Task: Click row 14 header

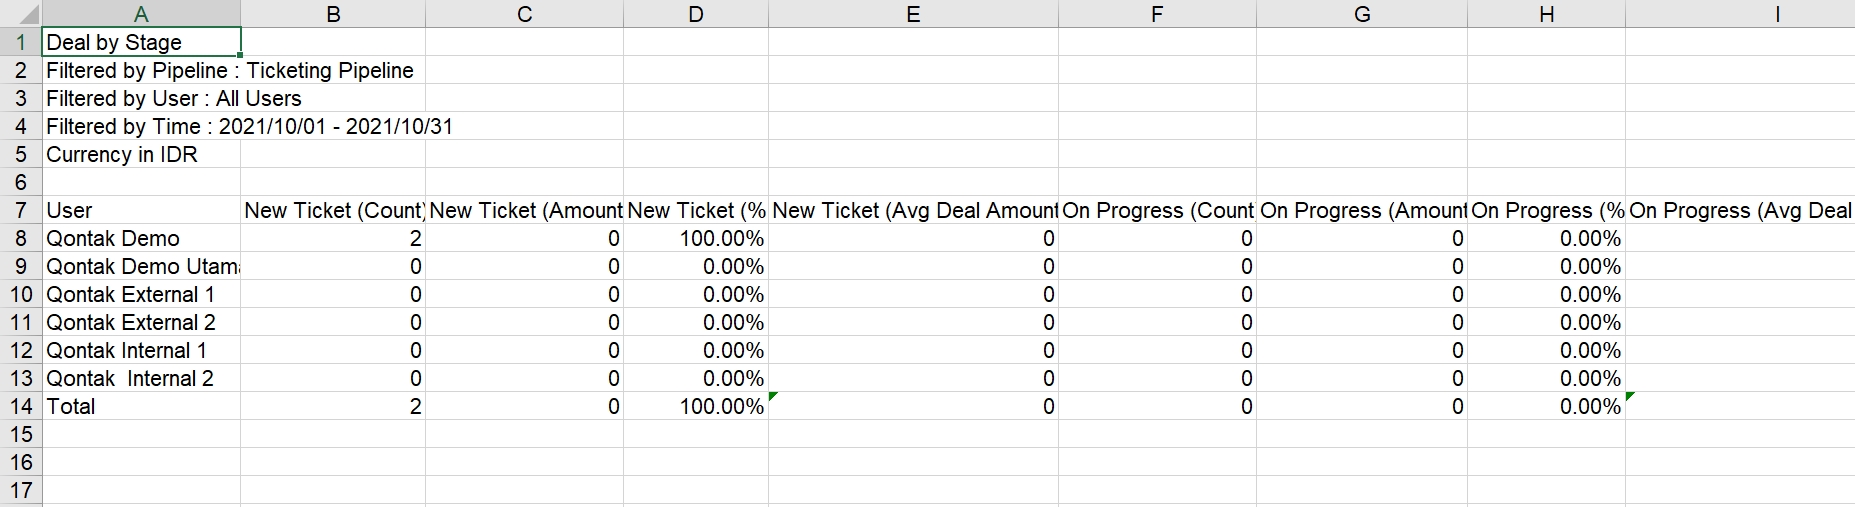Action: [x=21, y=407]
